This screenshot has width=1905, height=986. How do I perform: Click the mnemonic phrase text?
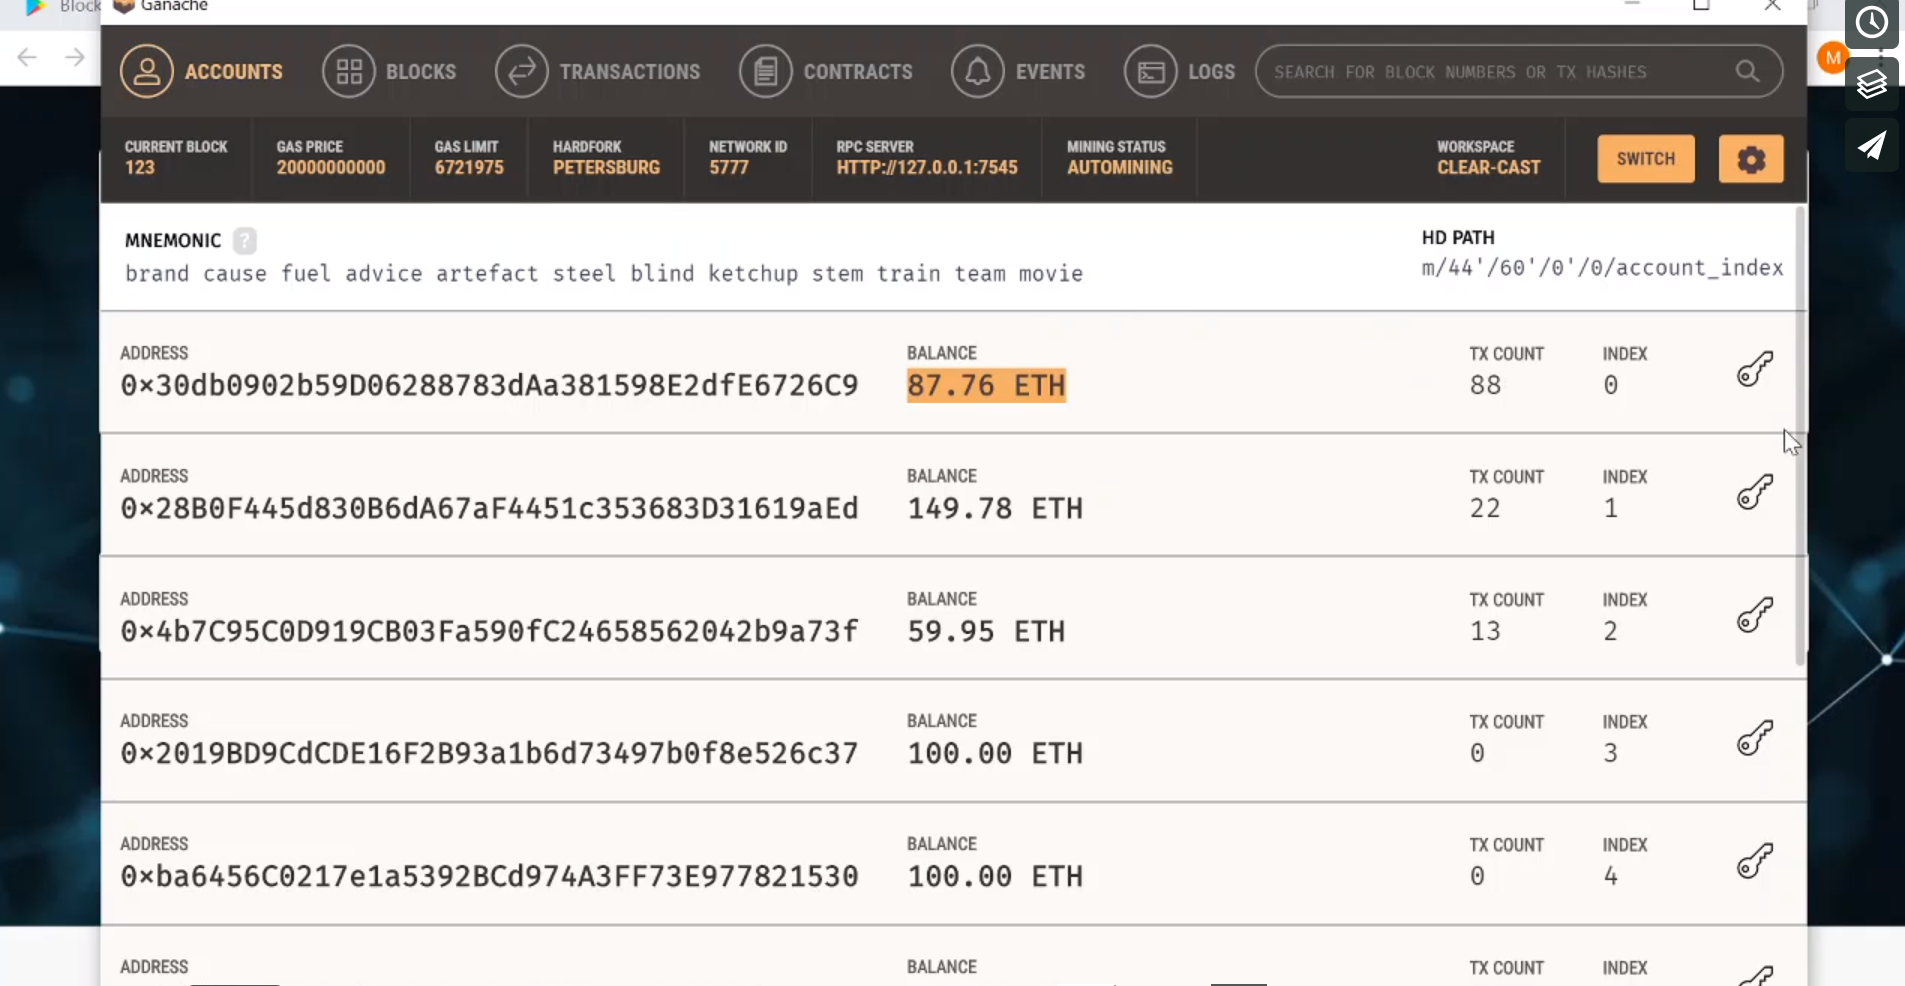coord(604,274)
